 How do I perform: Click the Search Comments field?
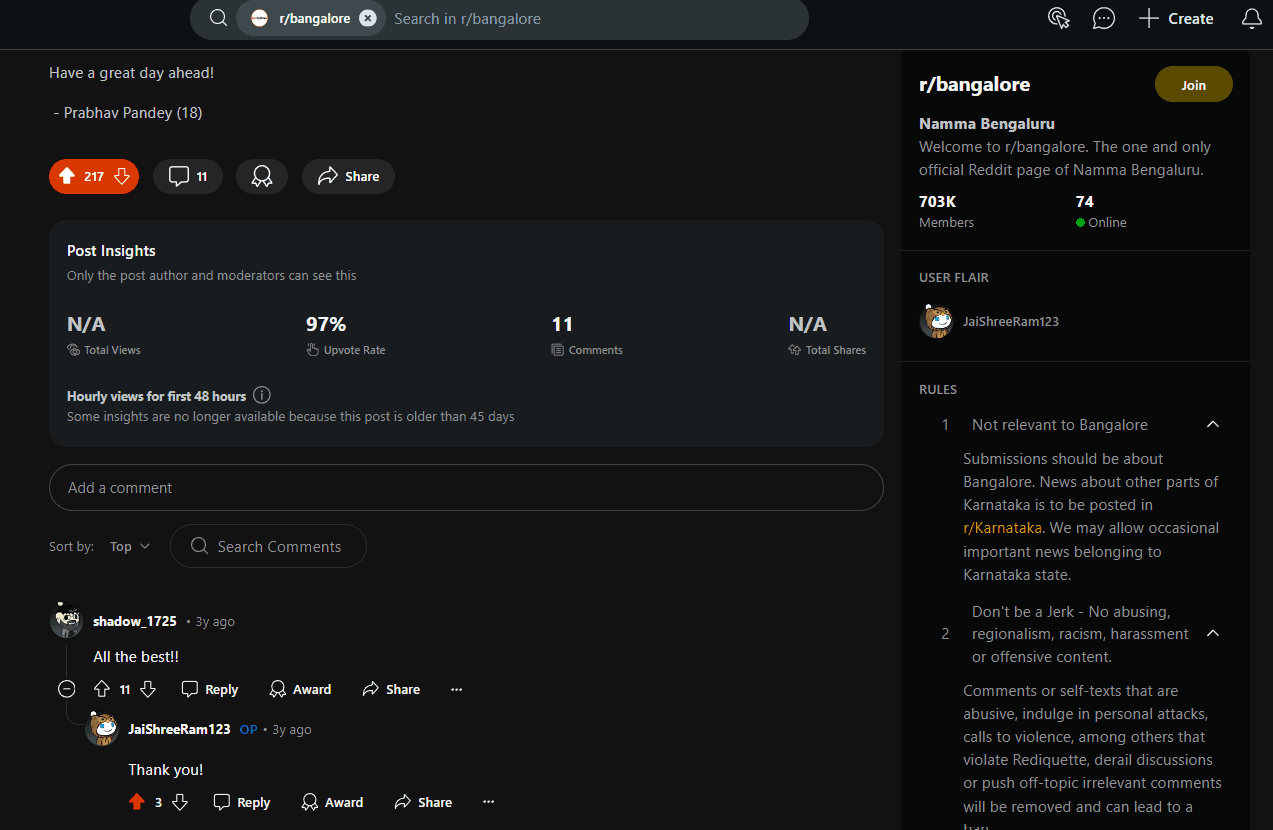pos(268,546)
